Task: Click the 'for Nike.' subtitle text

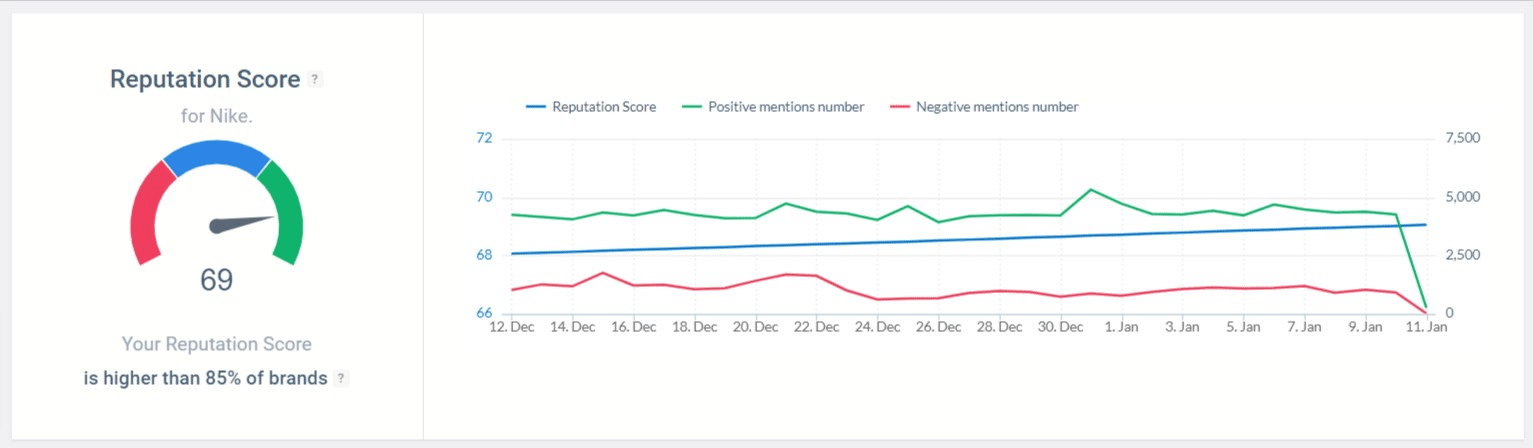Action: (x=217, y=116)
